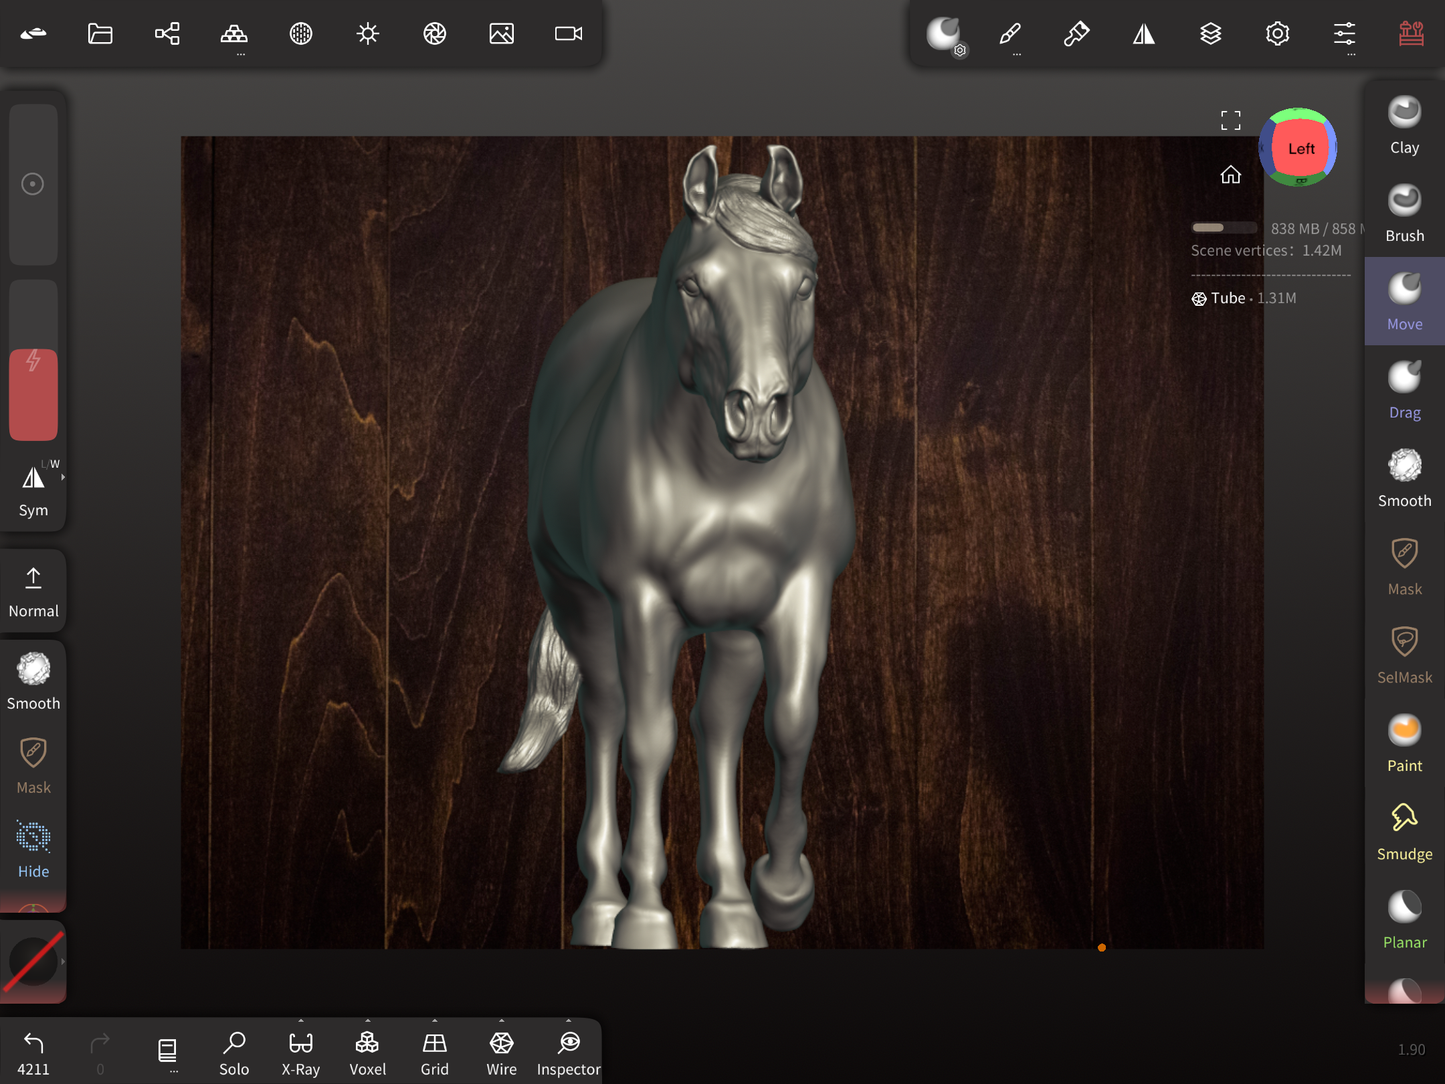This screenshot has width=1445, height=1084.
Task: Click the red intensity slider
Action: point(33,394)
